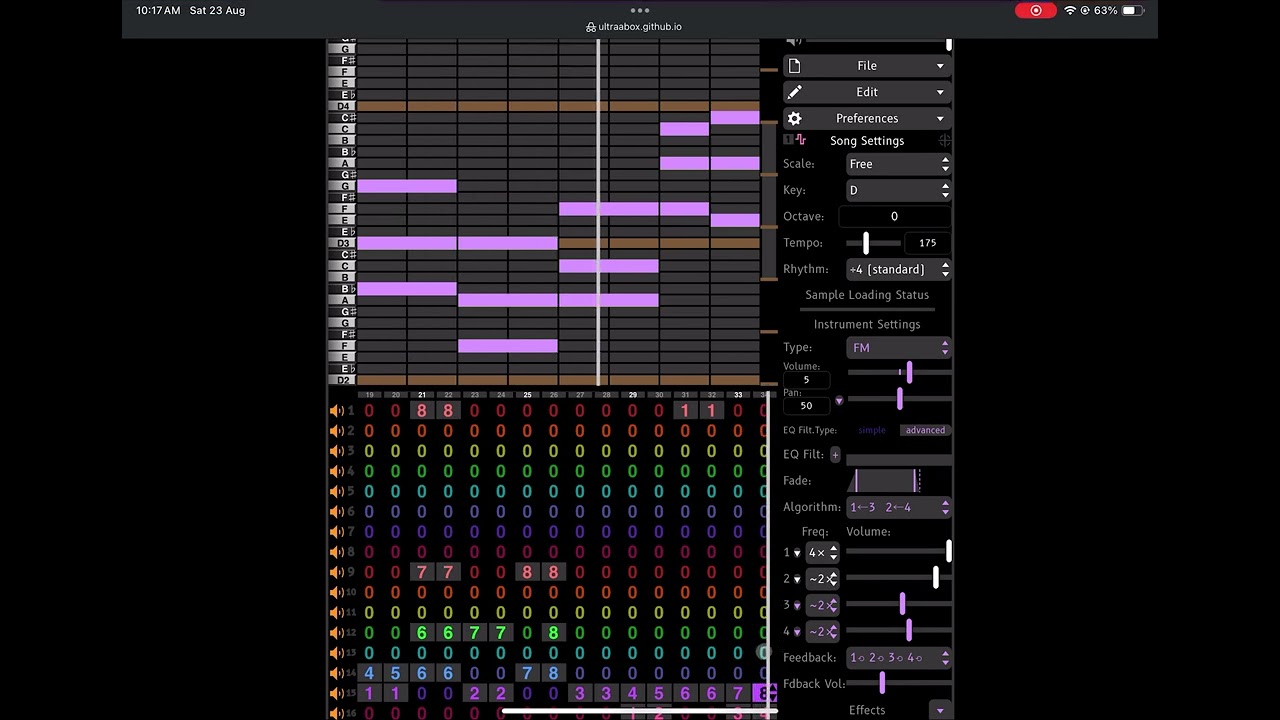Click the speaker icon of channel 11
Viewport: 1280px width, 720px height.
coord(336,612)
